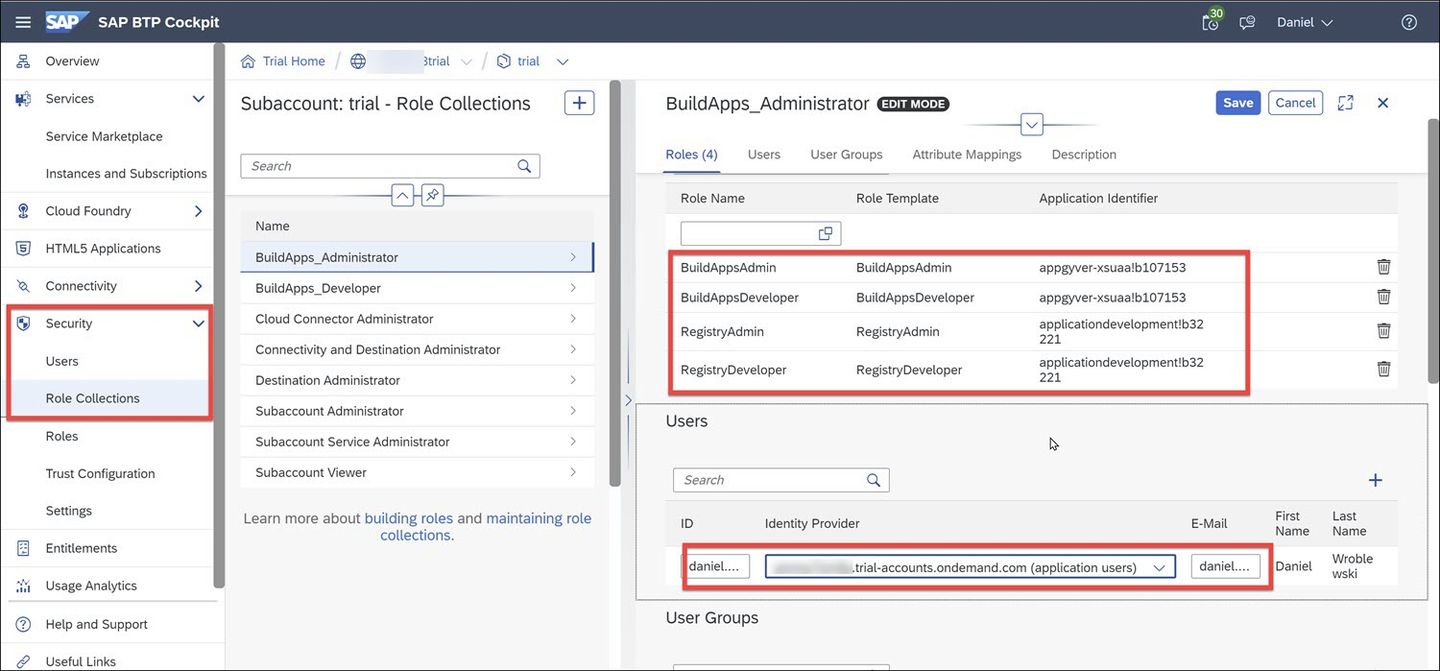Screen dimensions: 1440x671
Task: Close the BuildApps_Administrator detail panel
Action: click(x=1383, y=103)
